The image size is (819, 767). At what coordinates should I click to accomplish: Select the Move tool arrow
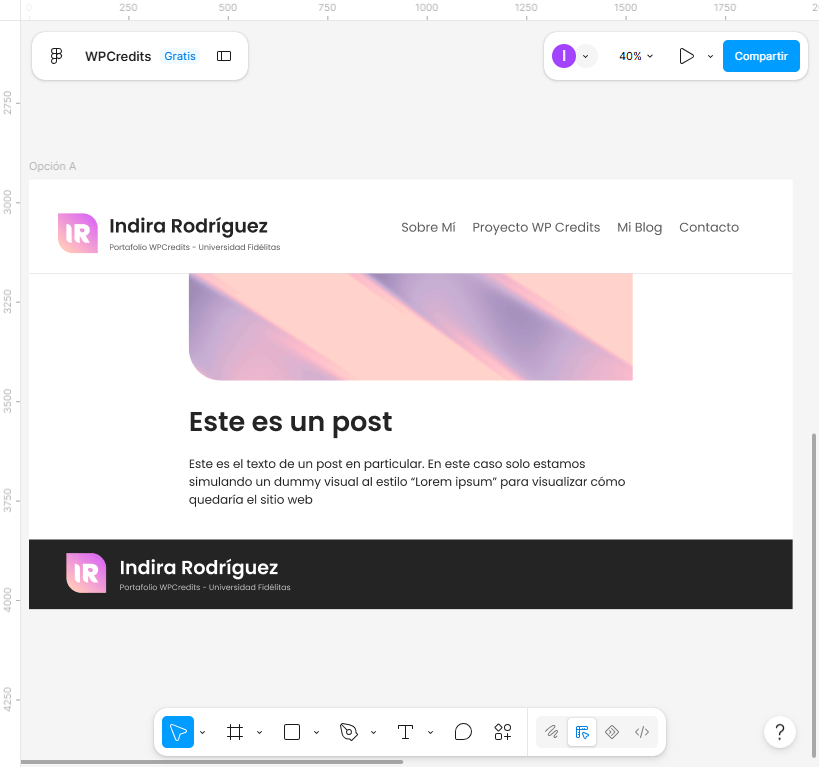click(x=178, y=731)
